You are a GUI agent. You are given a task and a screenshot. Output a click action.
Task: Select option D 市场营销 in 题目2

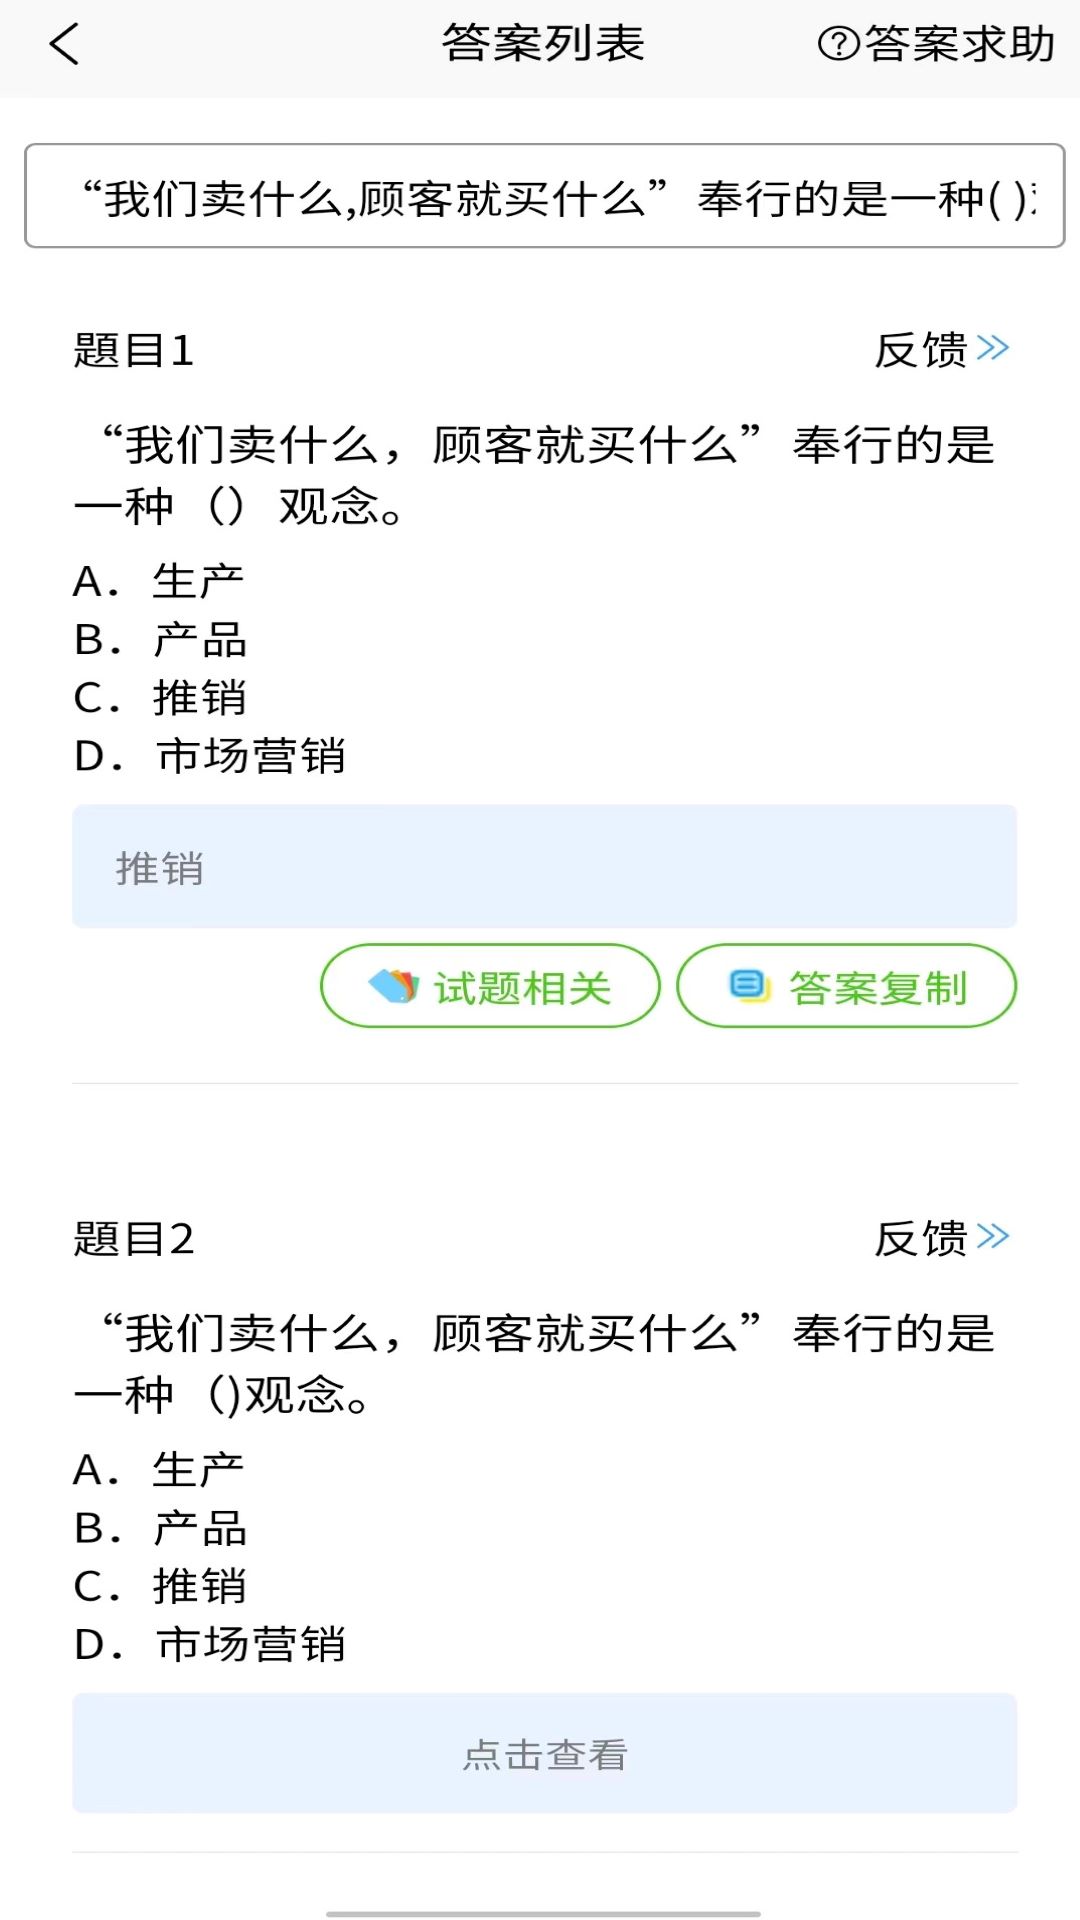(x=210, y=1645)
